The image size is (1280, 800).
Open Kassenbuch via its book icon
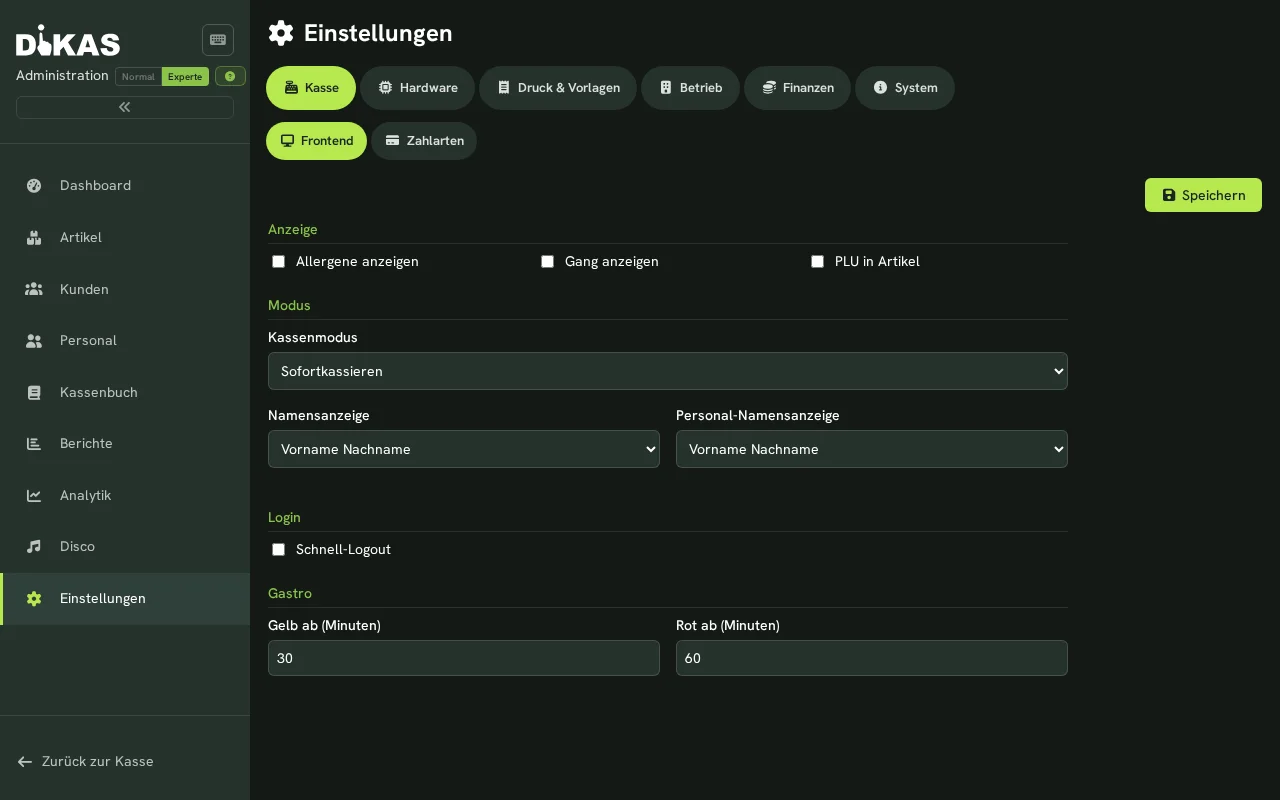(x=34, y=392)
